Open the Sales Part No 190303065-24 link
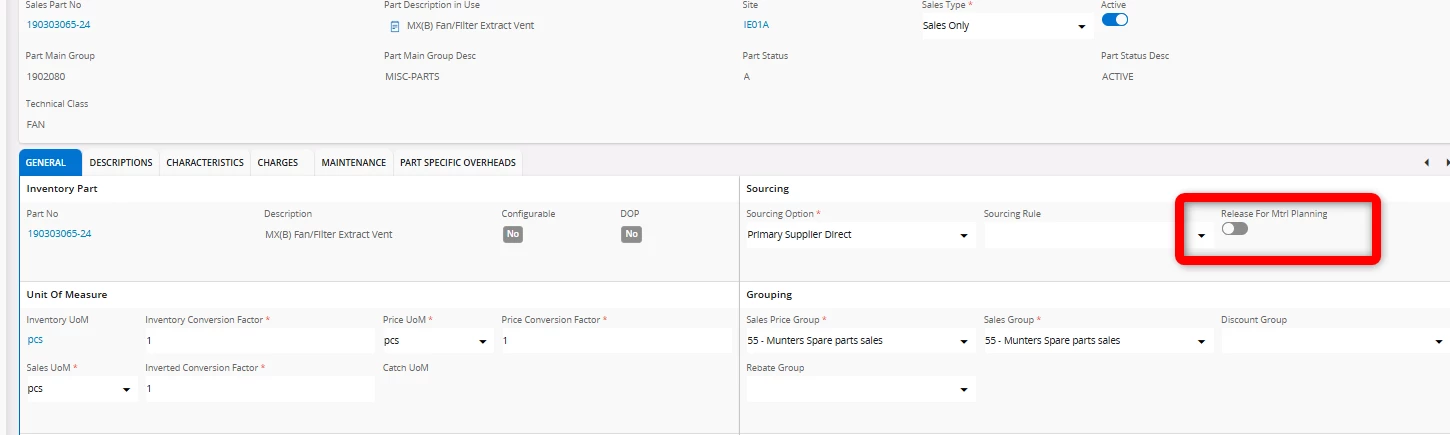 tap(65, 24)
